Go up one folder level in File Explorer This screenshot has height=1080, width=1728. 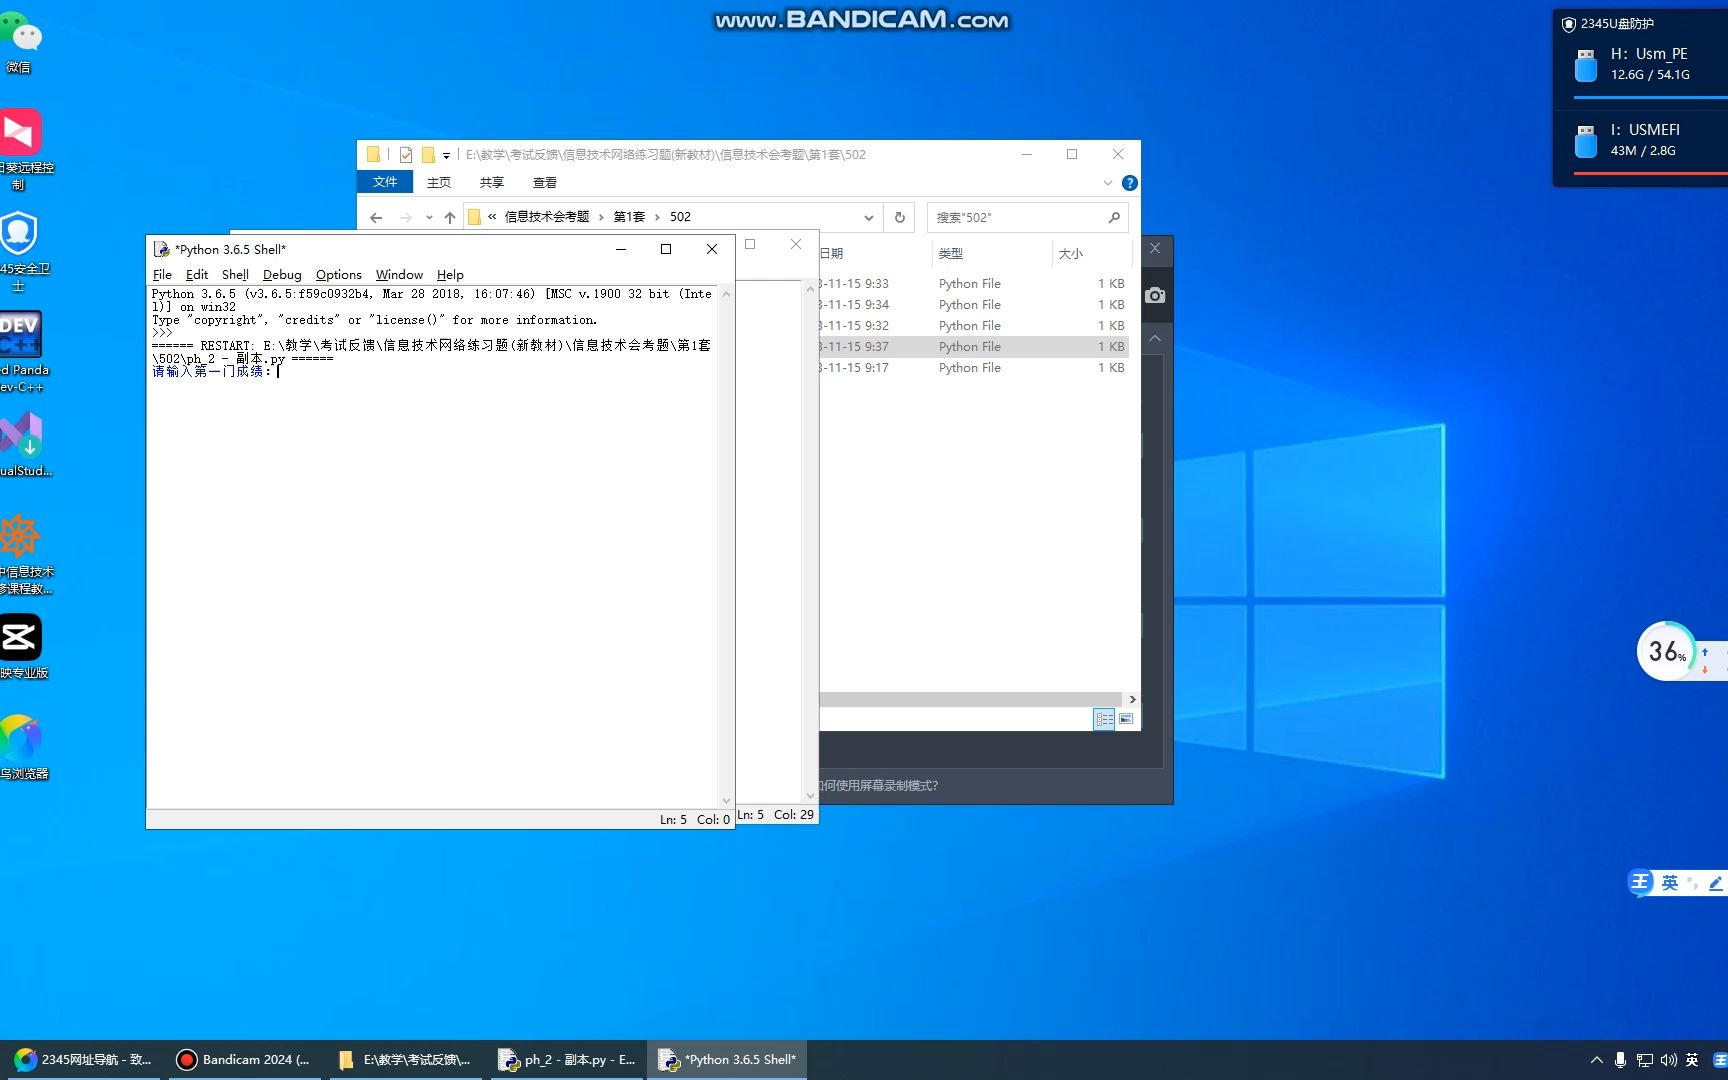[x=450, y=217]
